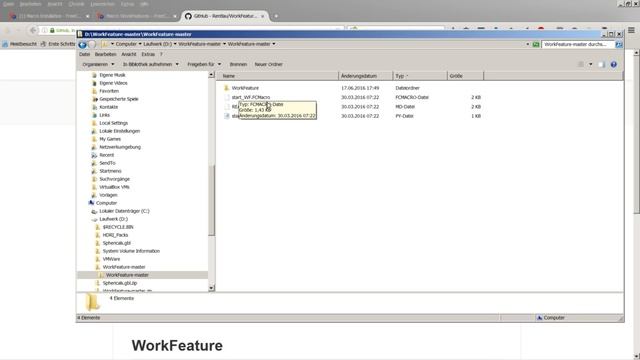
Task: Toggle the preview pane icon
Action: point(601,64)
